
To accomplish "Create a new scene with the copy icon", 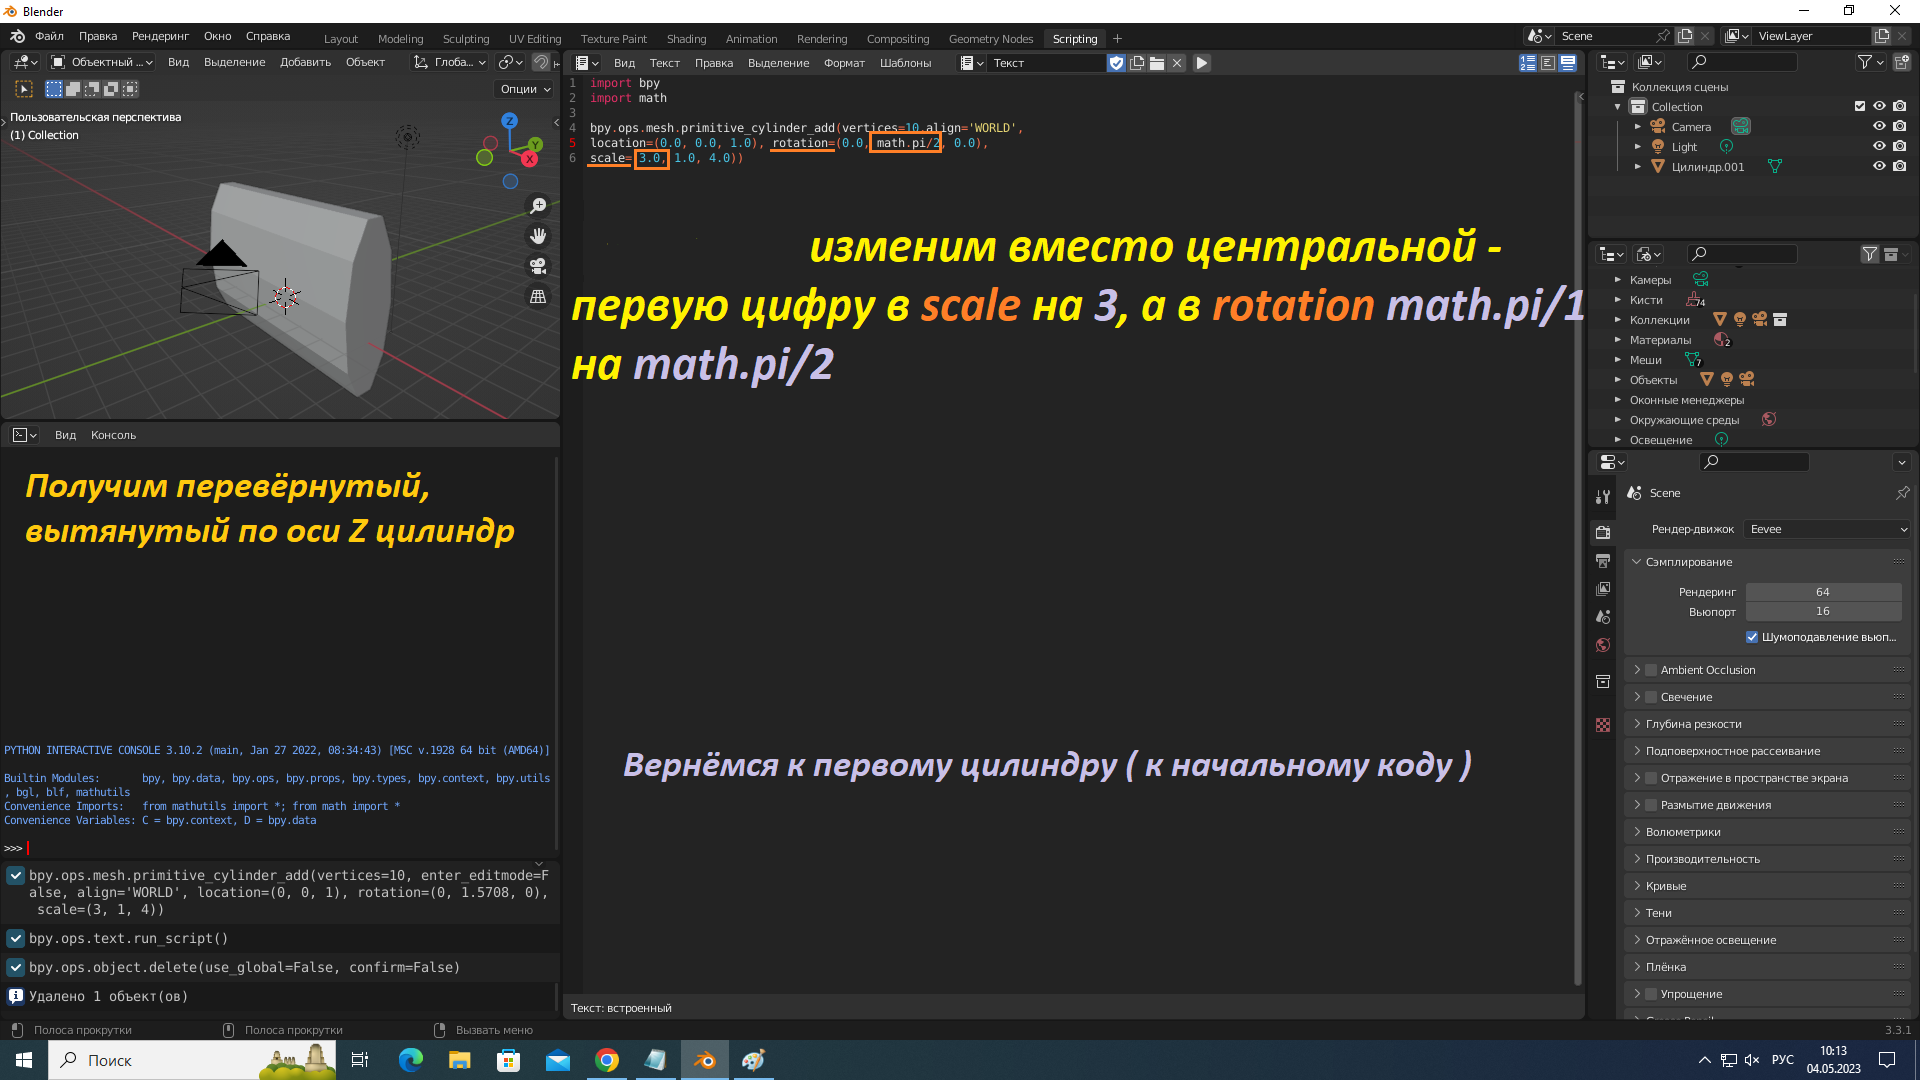I will click(x=1685, y=36).
